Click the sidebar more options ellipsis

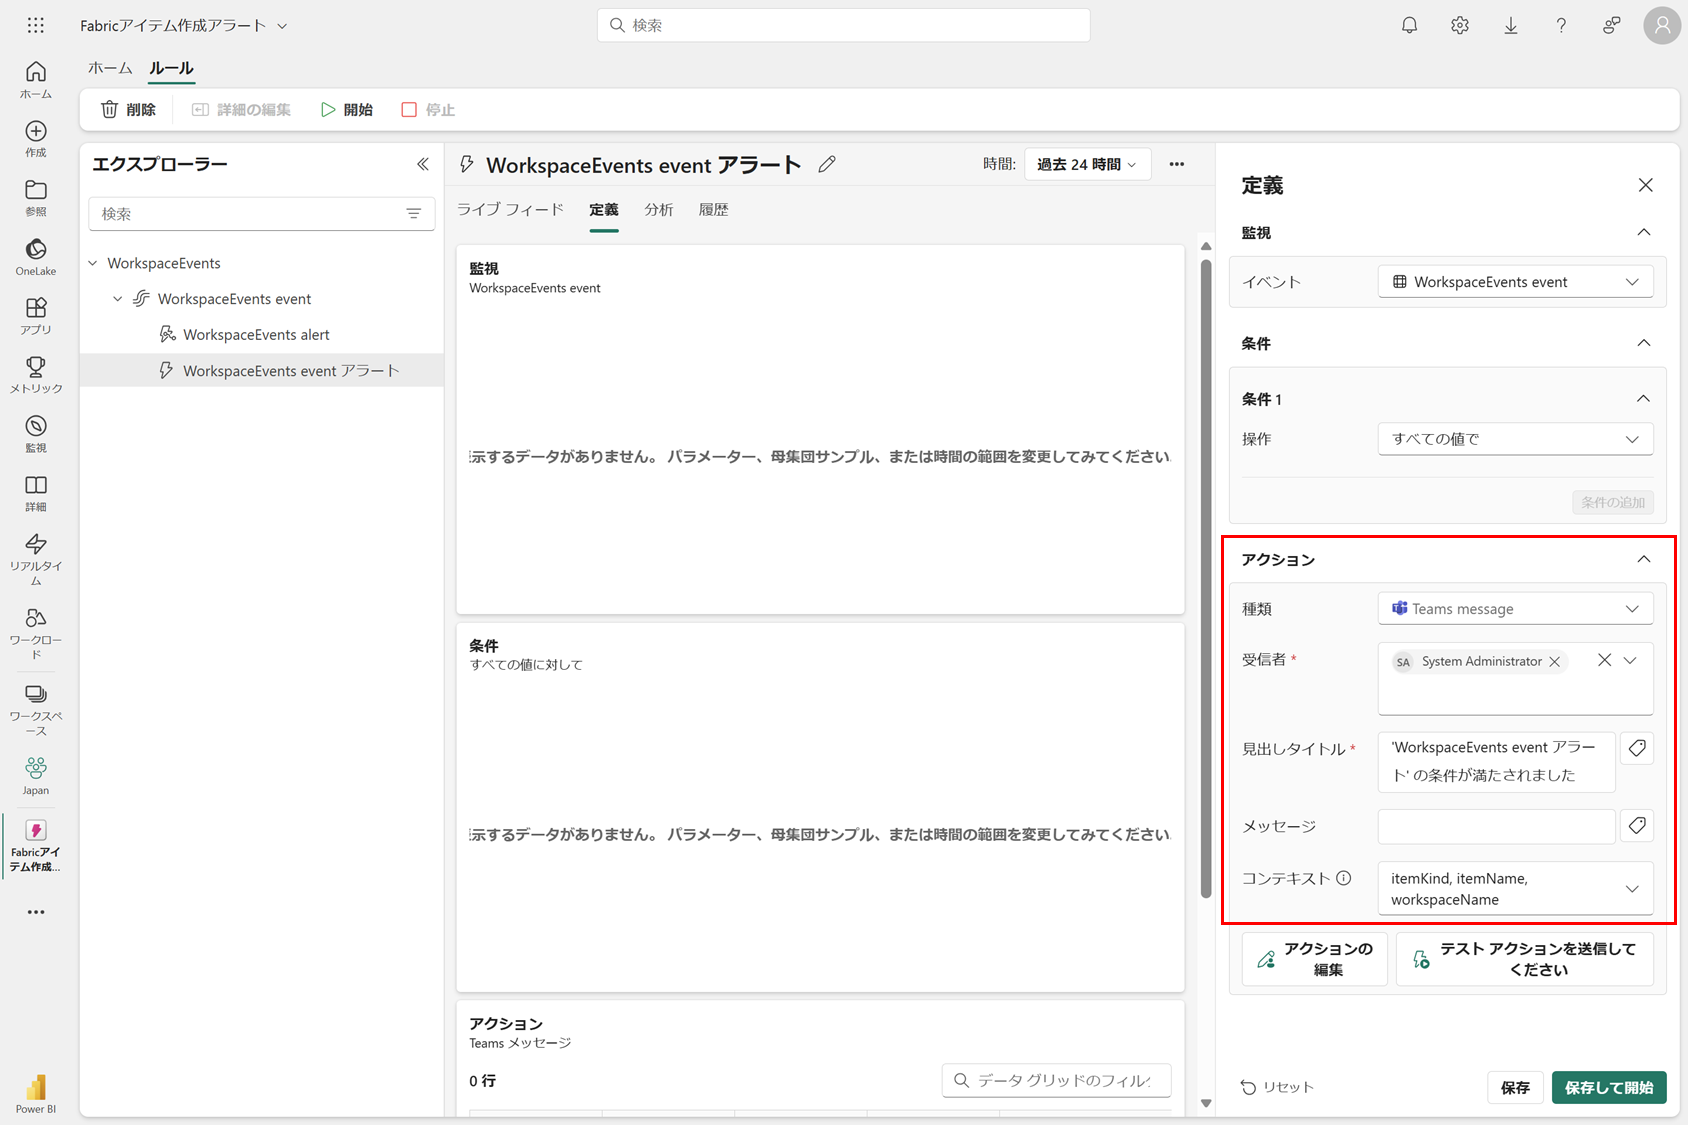point(36,912)
